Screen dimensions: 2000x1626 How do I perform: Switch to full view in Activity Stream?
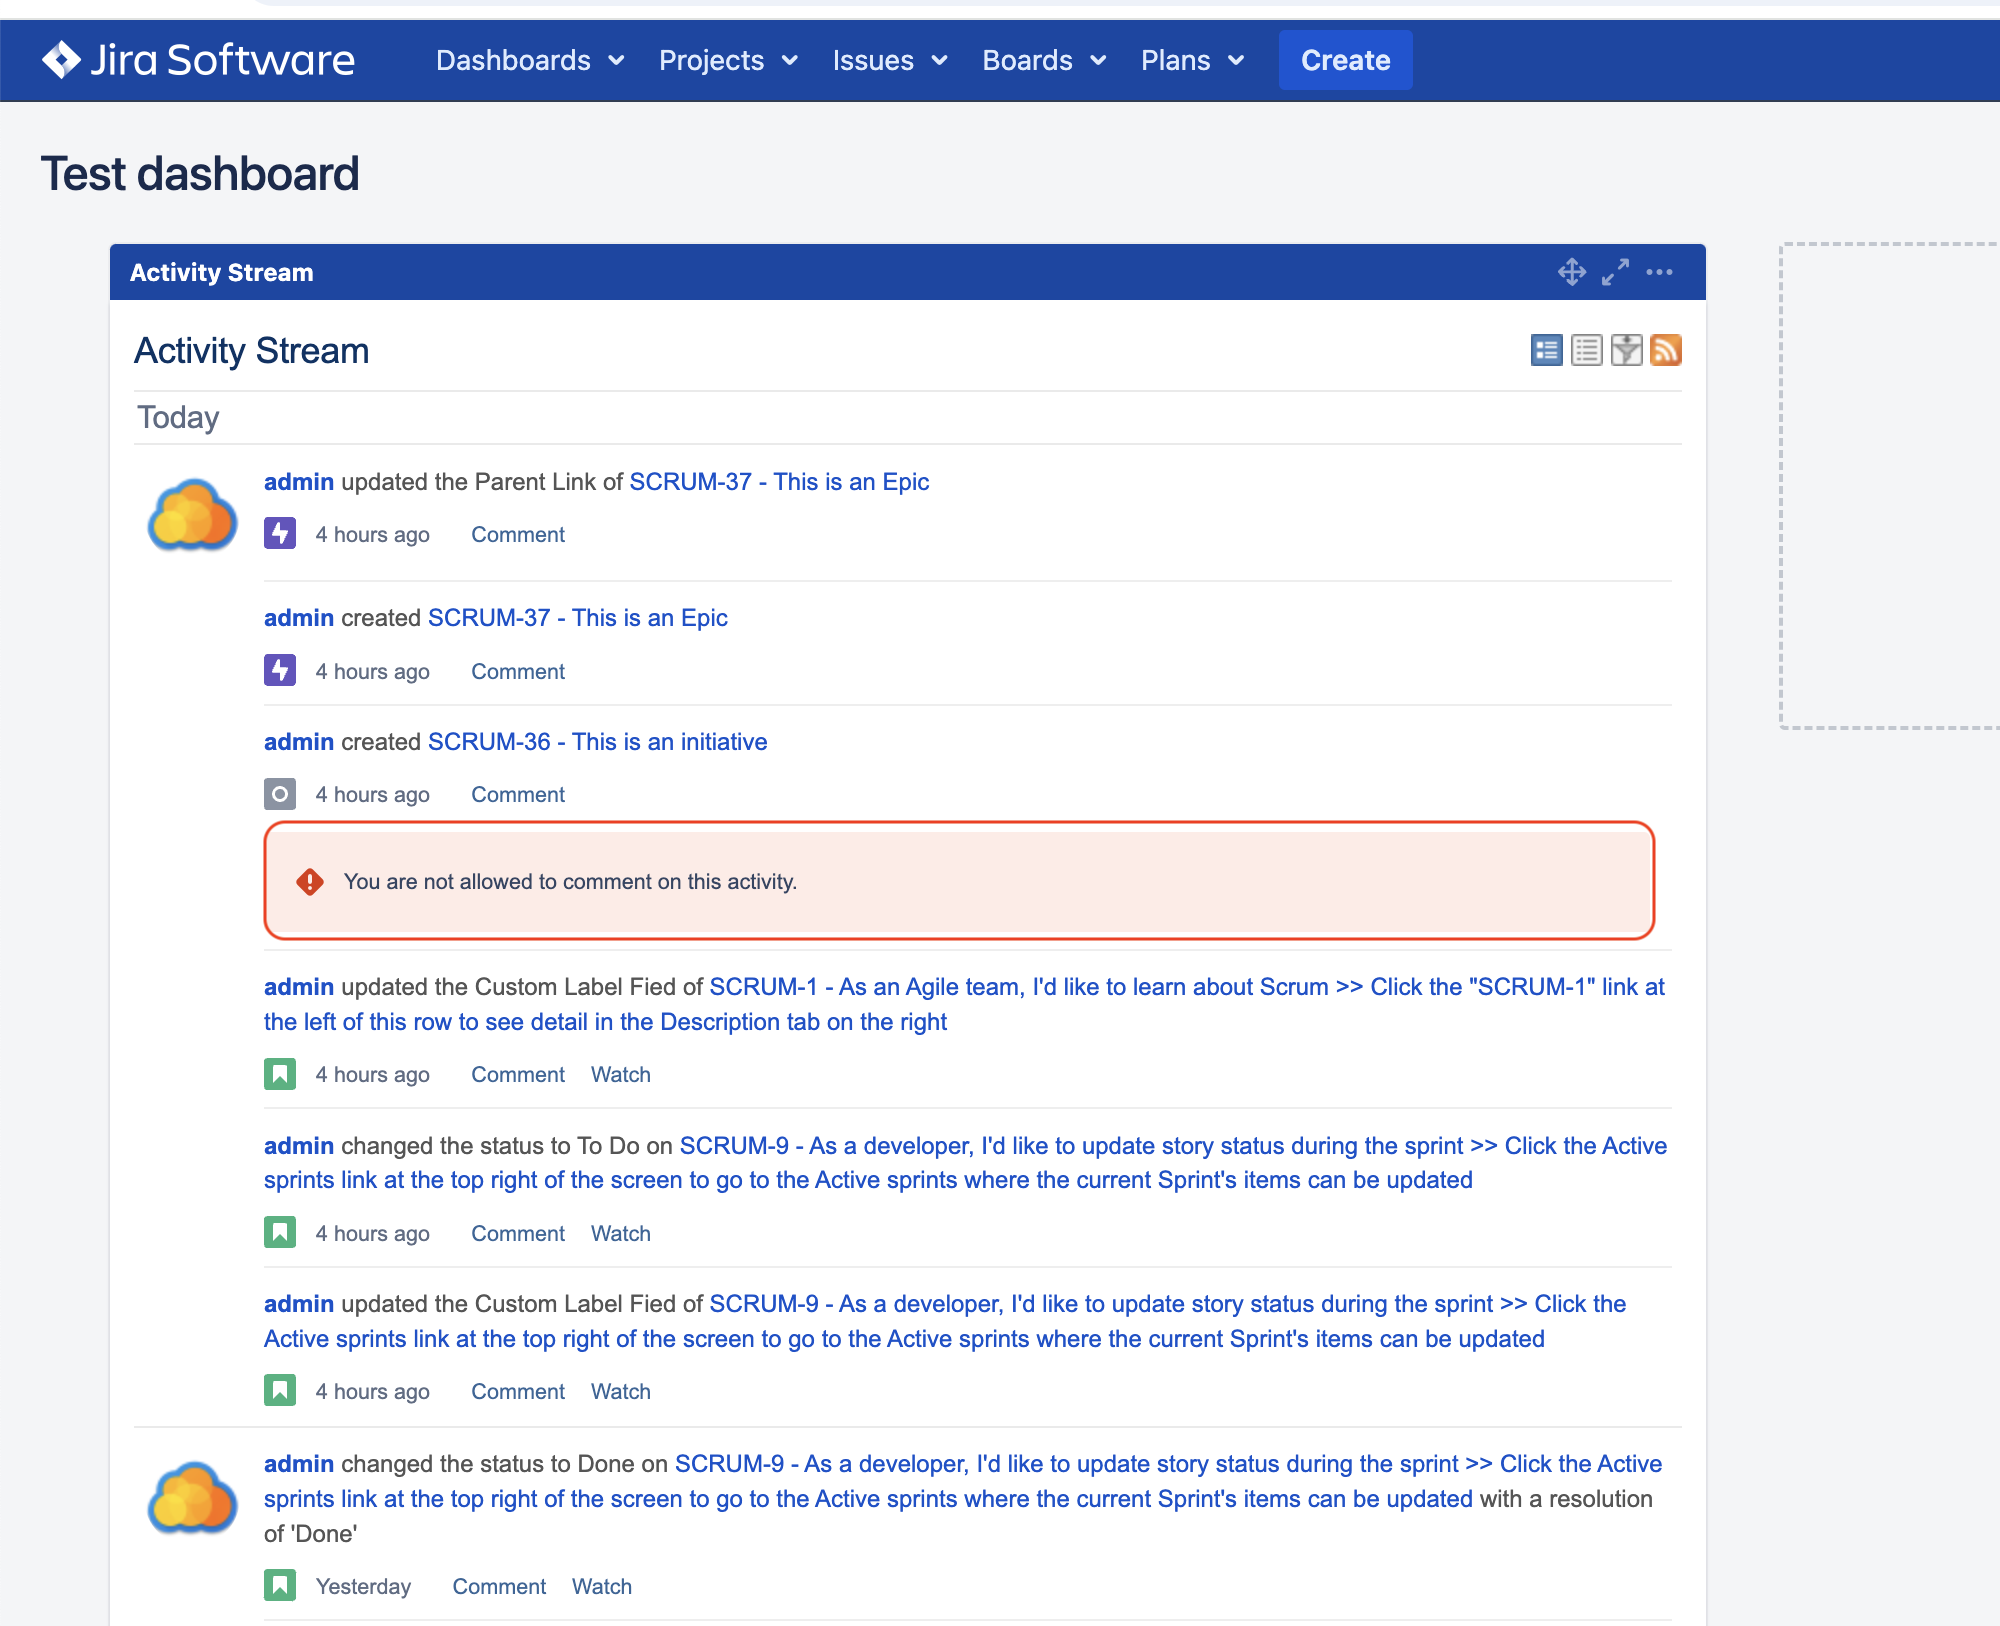click(1546, 350)
